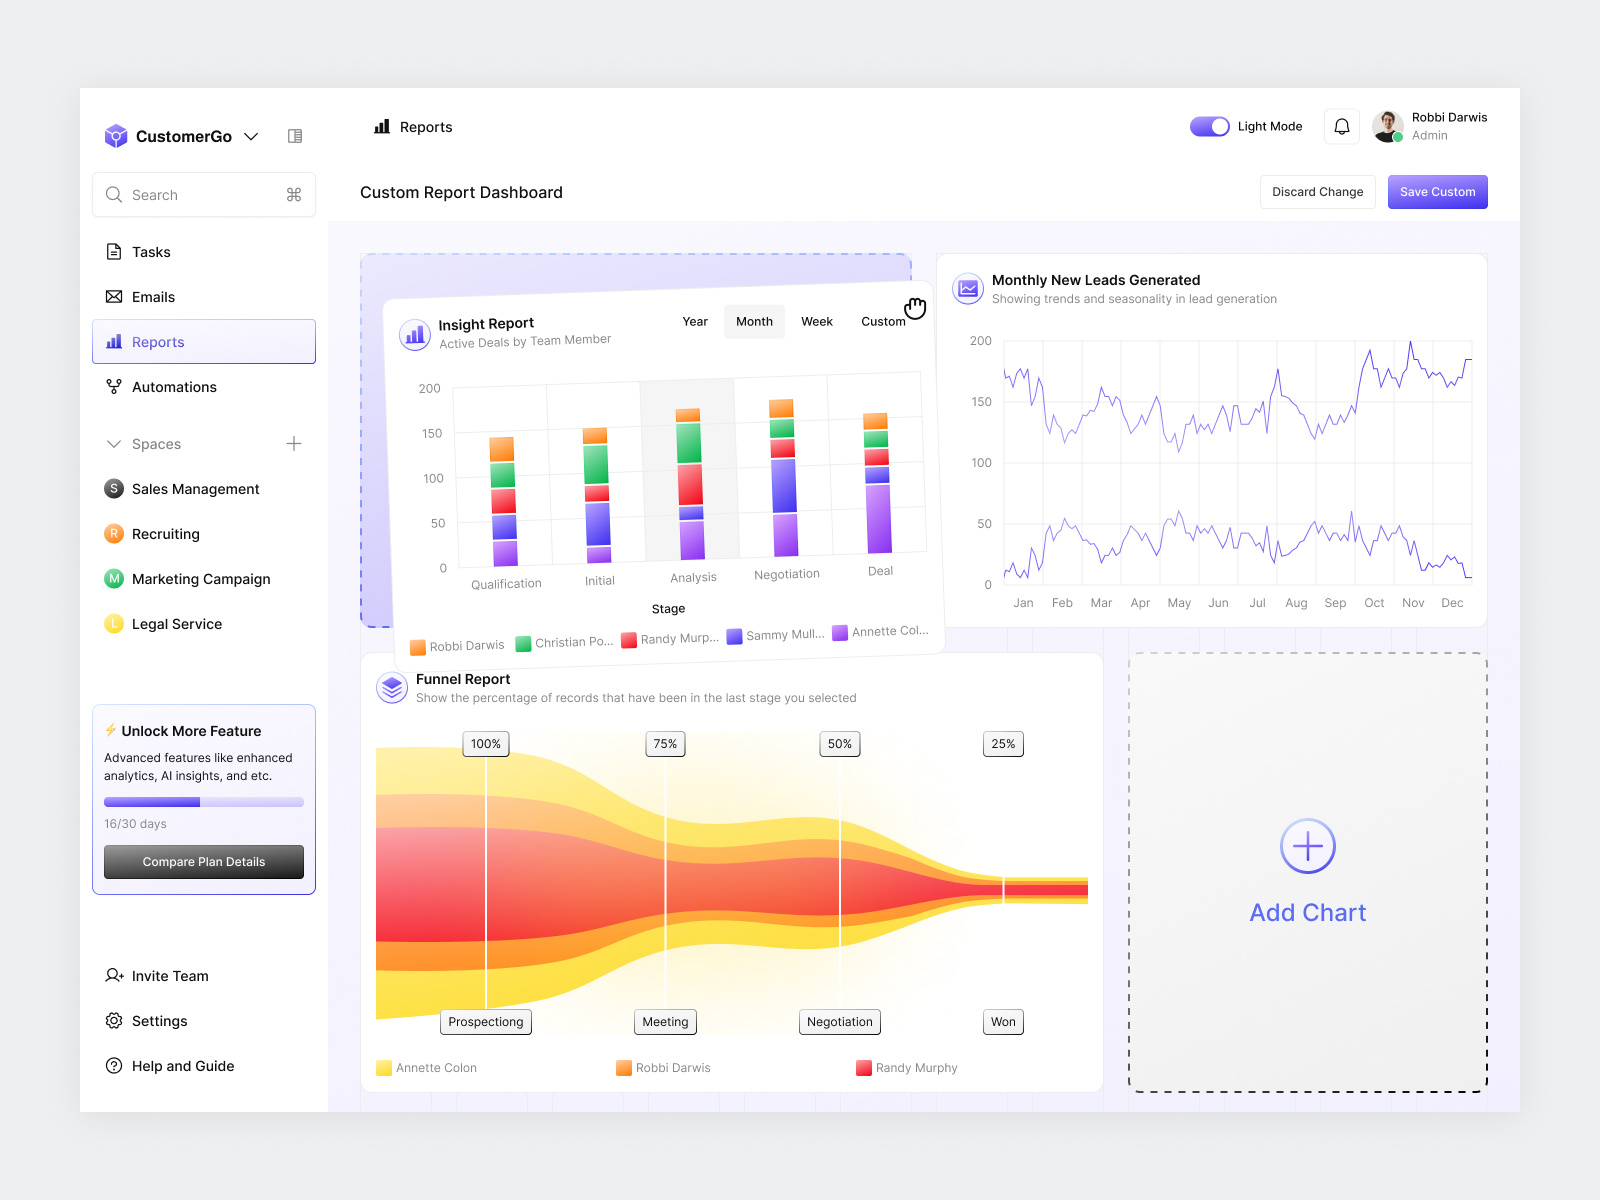Switch Insight Report to Week view
The width and height of the screenshot is (1600, 1200).
pyautogui.click(x=816, y=321)
